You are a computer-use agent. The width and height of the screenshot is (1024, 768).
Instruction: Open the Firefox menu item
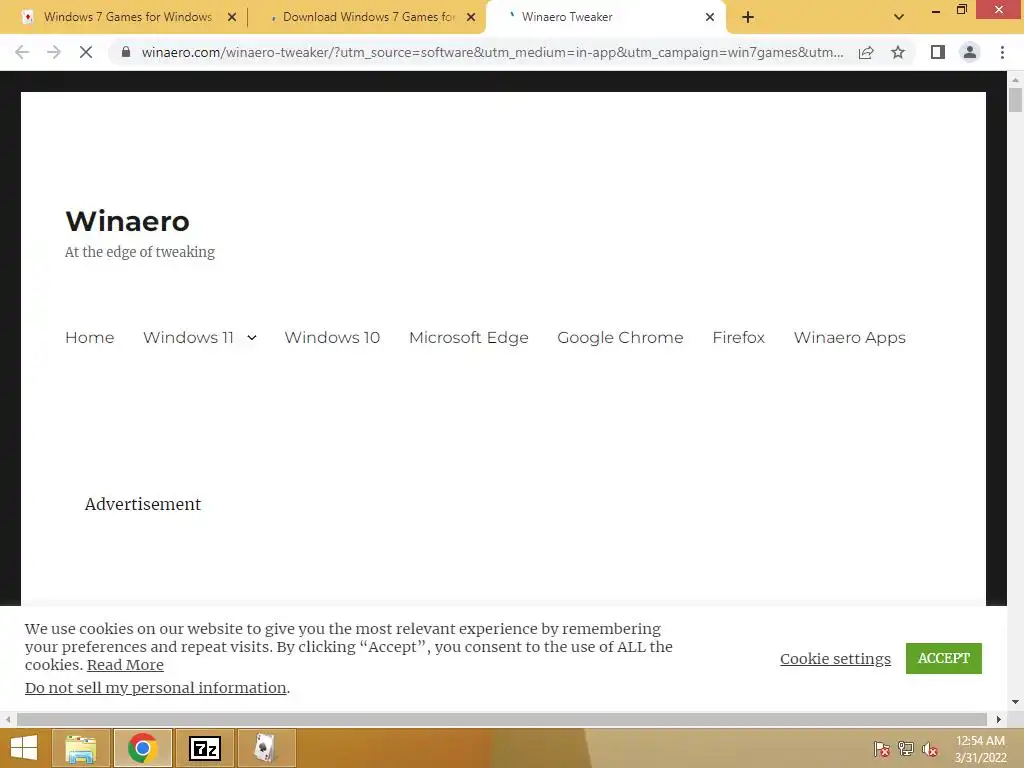tap(738, 338)
